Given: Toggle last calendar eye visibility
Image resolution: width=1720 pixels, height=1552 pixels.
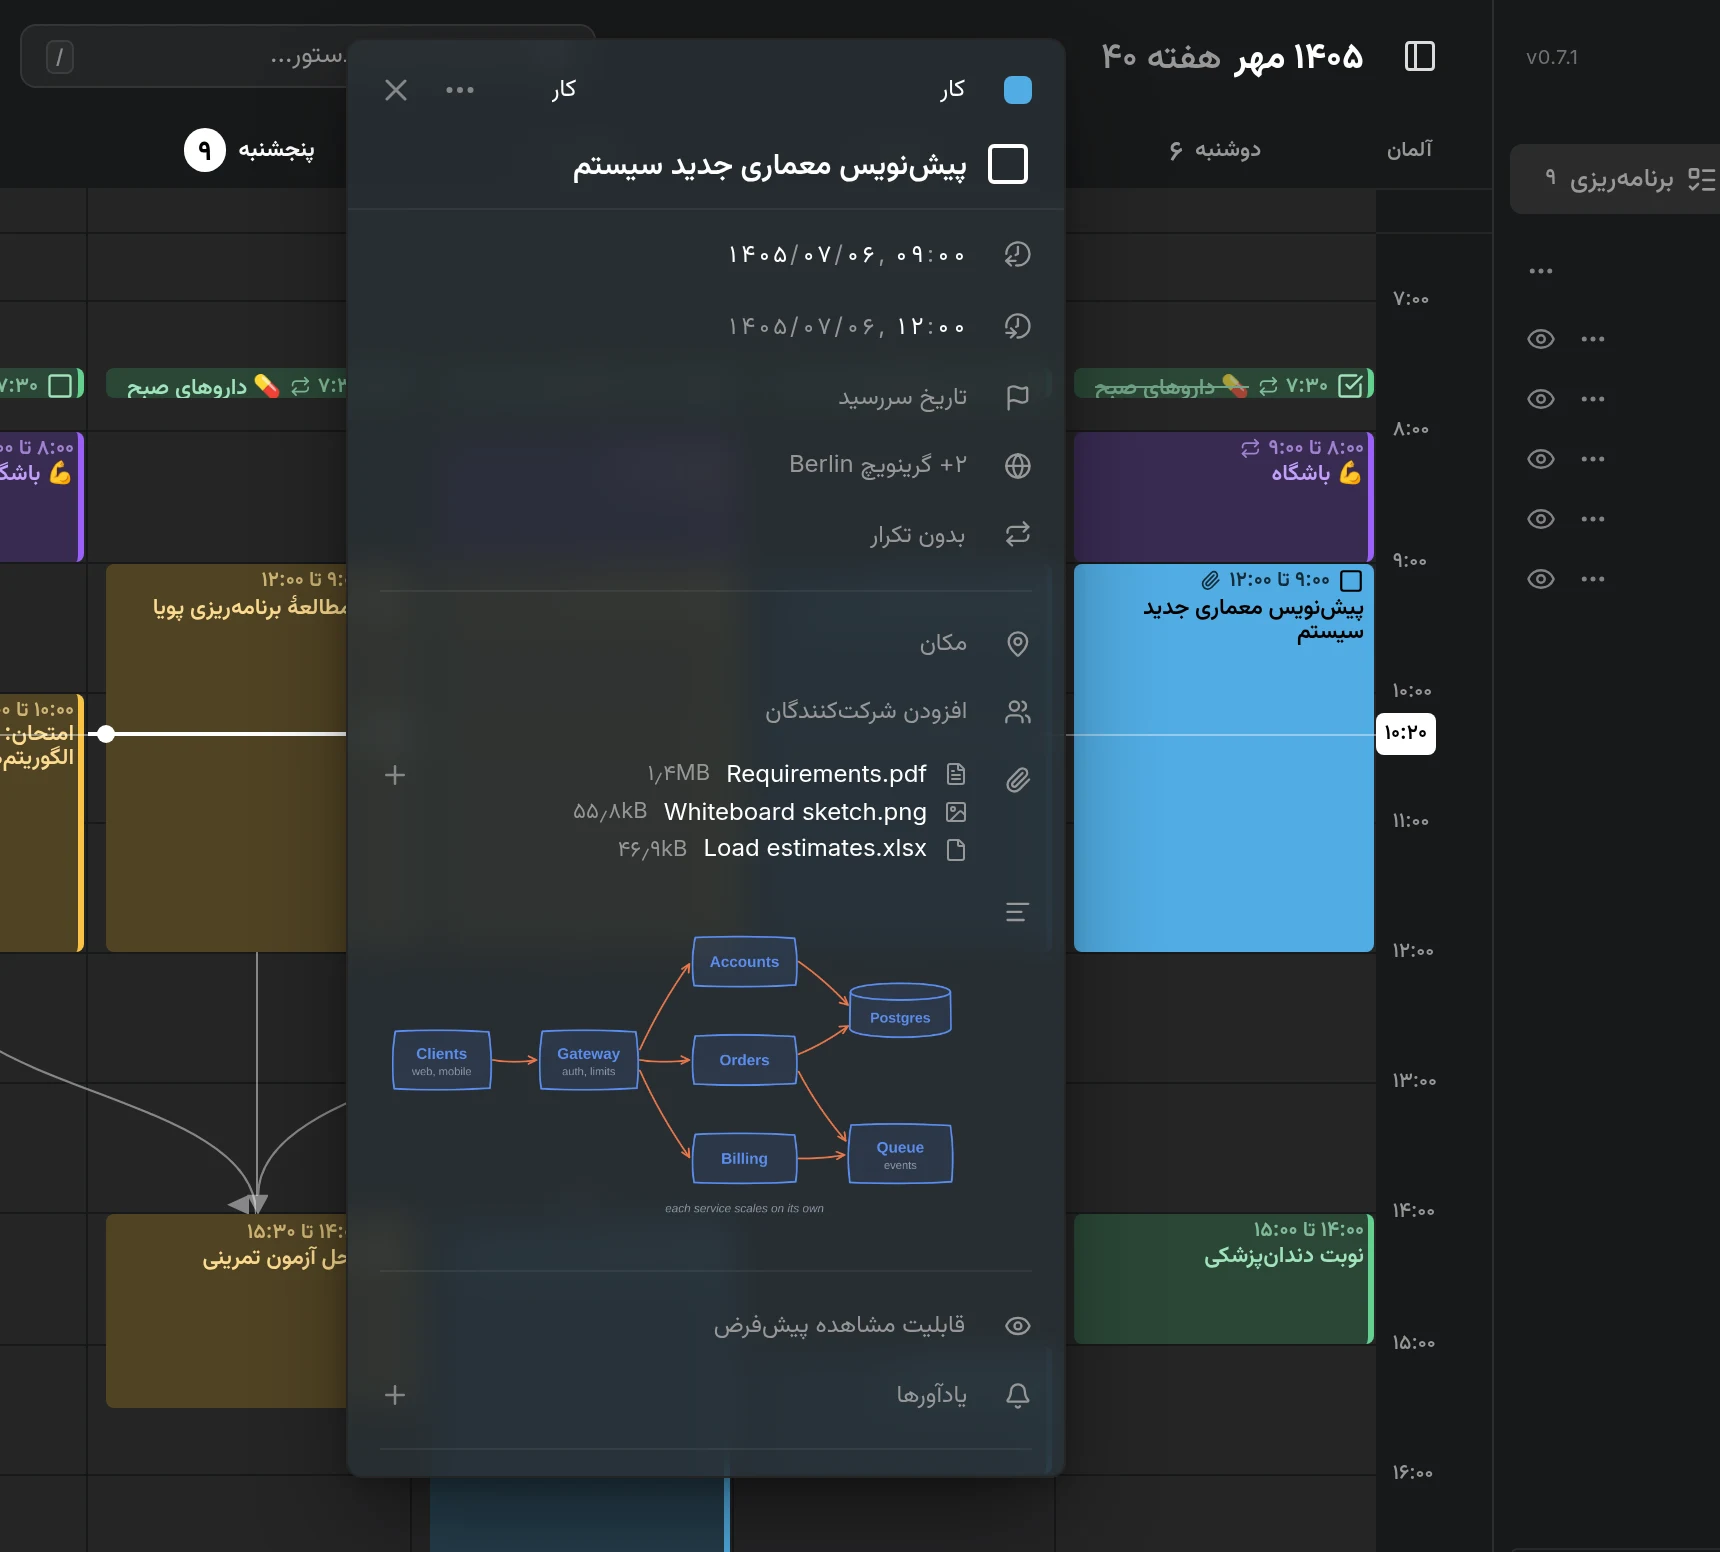Looking at the screenshot, I should pos(1541,579).
